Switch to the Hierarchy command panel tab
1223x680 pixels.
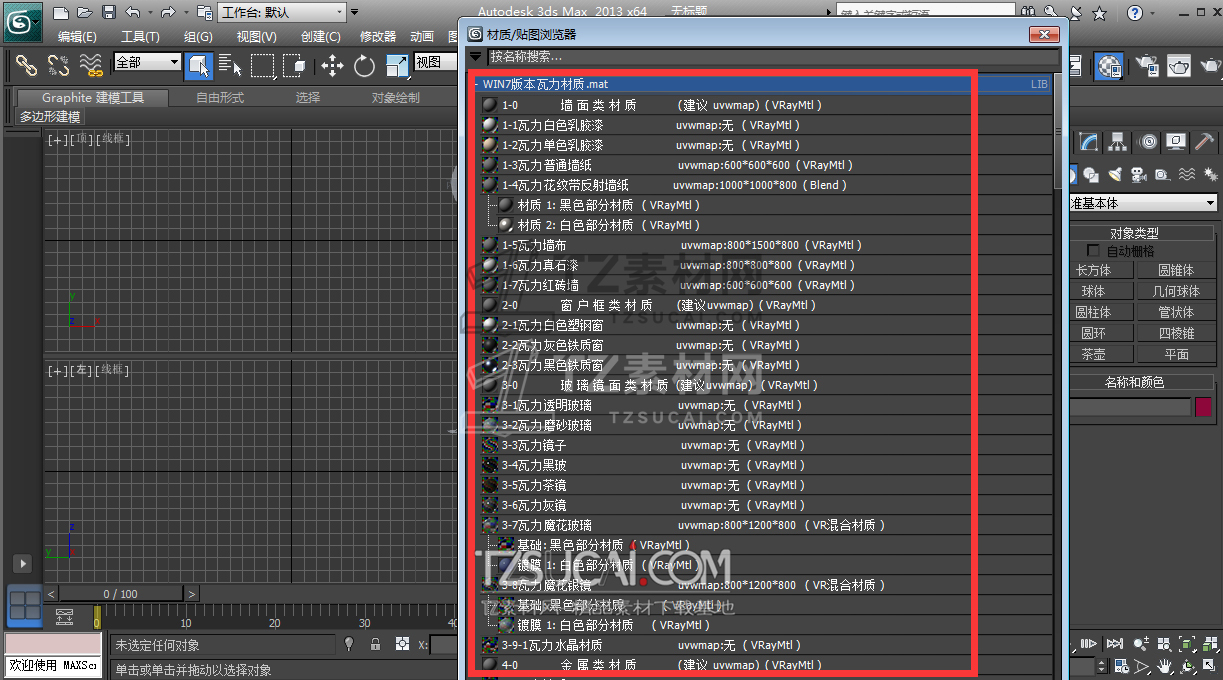click(x=1118, y=142)
